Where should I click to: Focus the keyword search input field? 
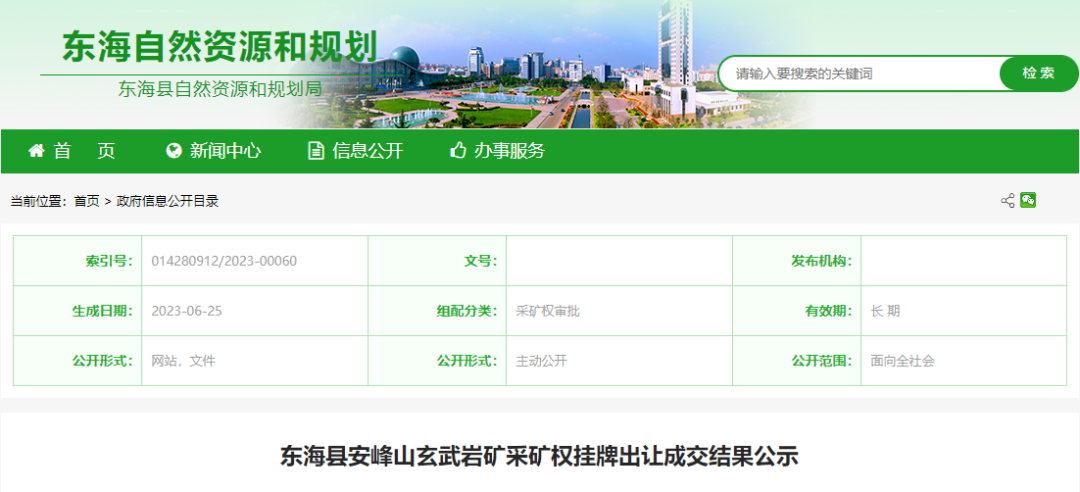(860, 73)
